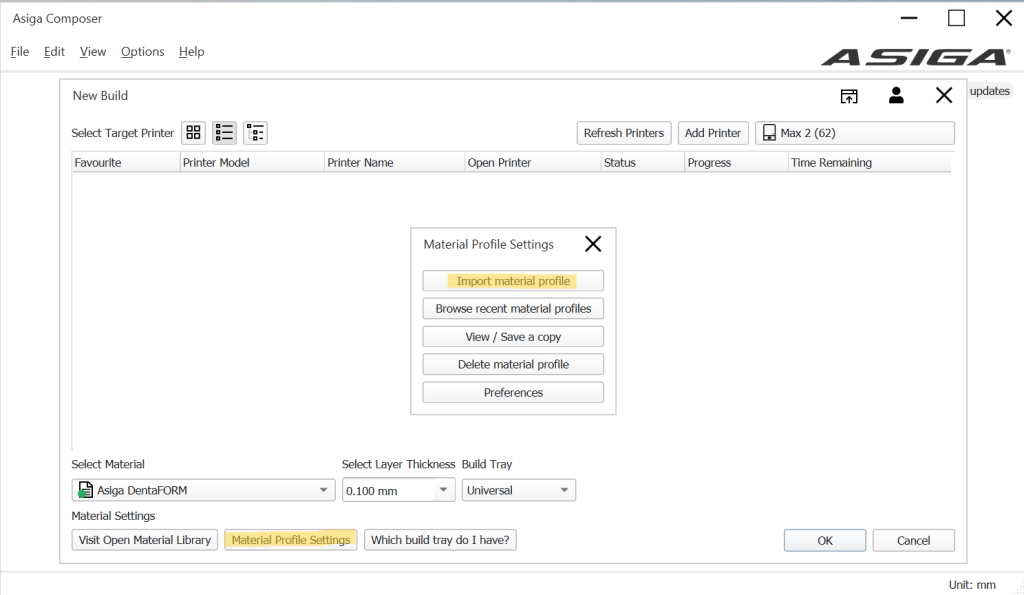The image size is (1024, 595).
Task: Switch to grid view of printers
Action: pyautogui.click(x=193, y=133)
